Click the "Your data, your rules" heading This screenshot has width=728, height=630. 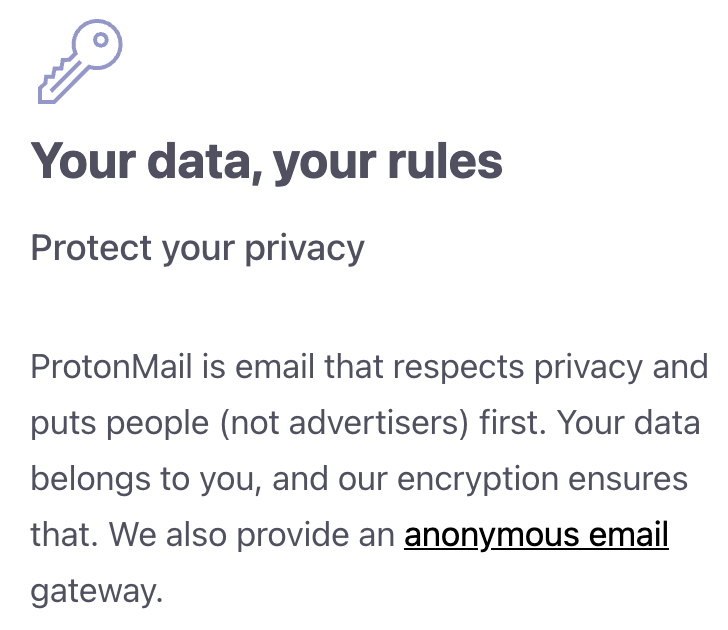(x=266, y=161)
